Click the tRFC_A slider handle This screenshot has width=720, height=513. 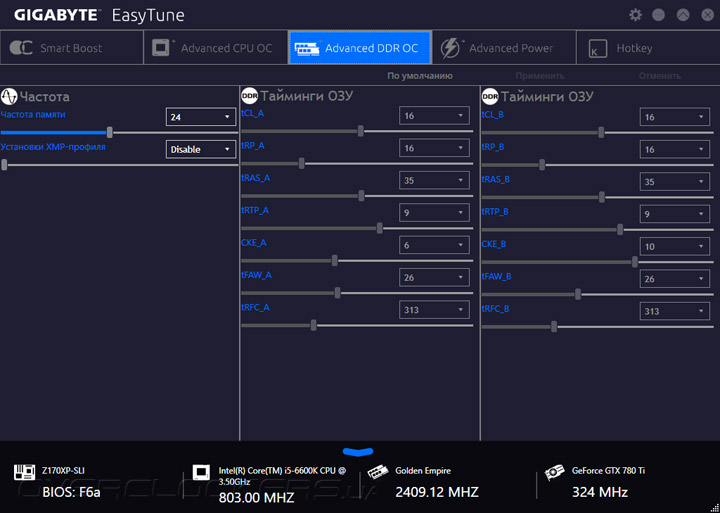coord(314,325)
